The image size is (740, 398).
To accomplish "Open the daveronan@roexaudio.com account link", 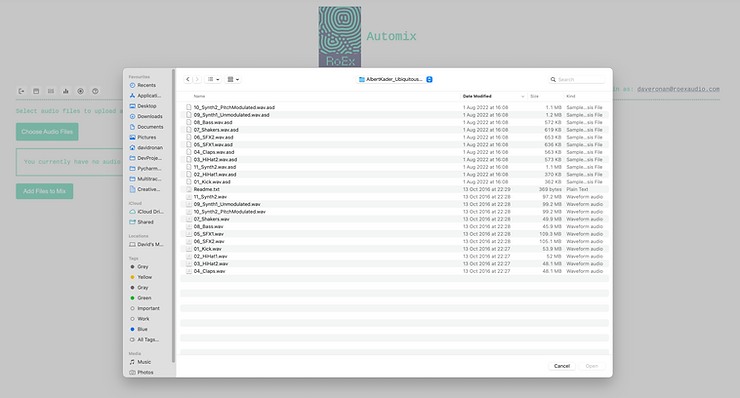I will (x=678, y=89).
